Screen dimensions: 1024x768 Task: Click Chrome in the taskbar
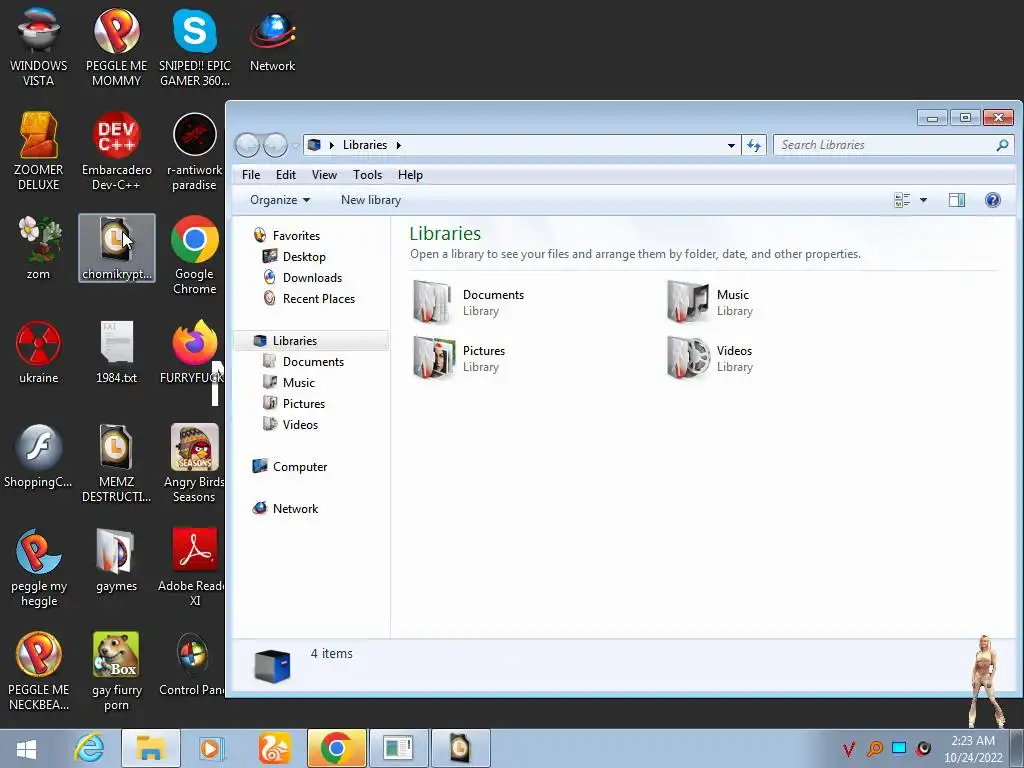click(x=336, y=748)
